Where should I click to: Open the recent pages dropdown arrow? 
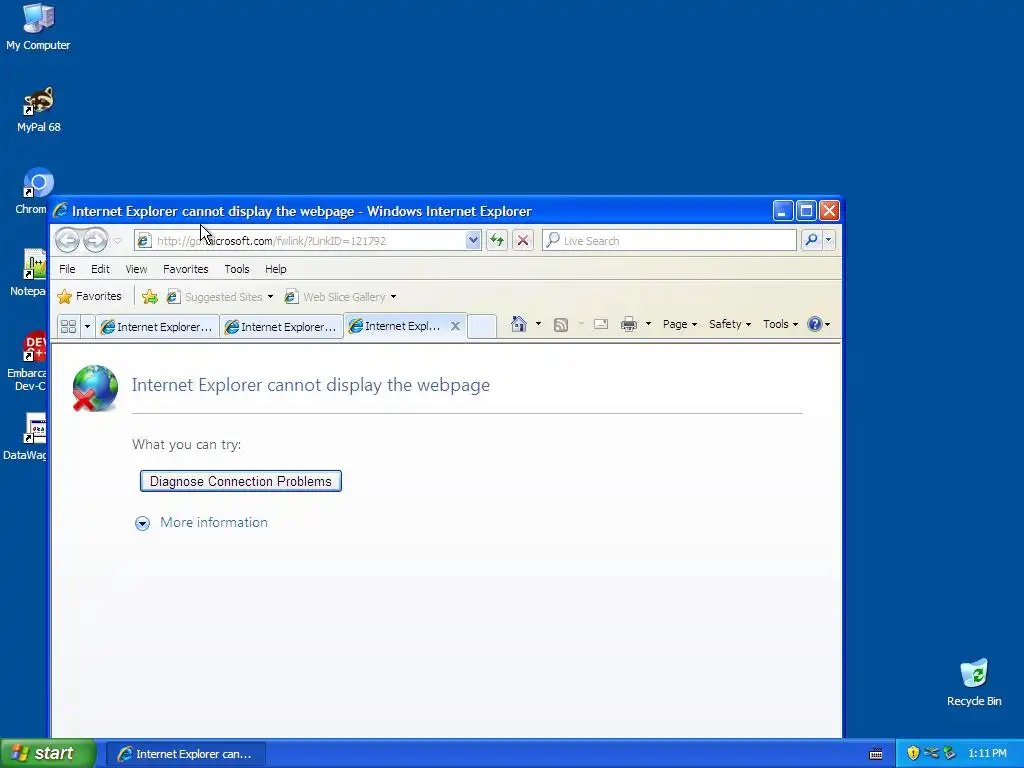(x=118, y=241)
